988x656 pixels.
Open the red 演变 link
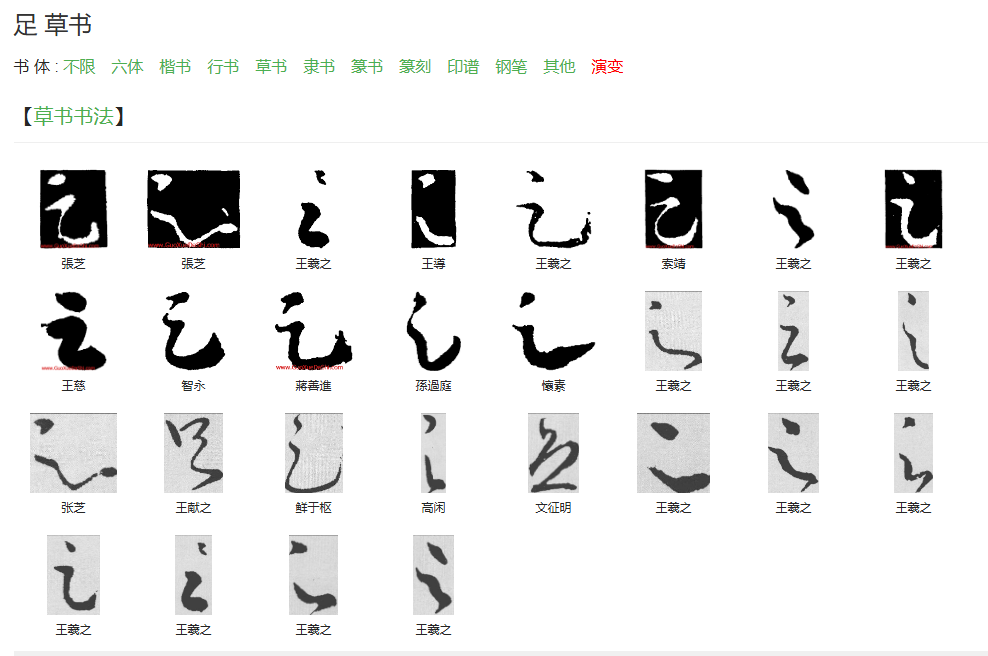coord(607,67)
